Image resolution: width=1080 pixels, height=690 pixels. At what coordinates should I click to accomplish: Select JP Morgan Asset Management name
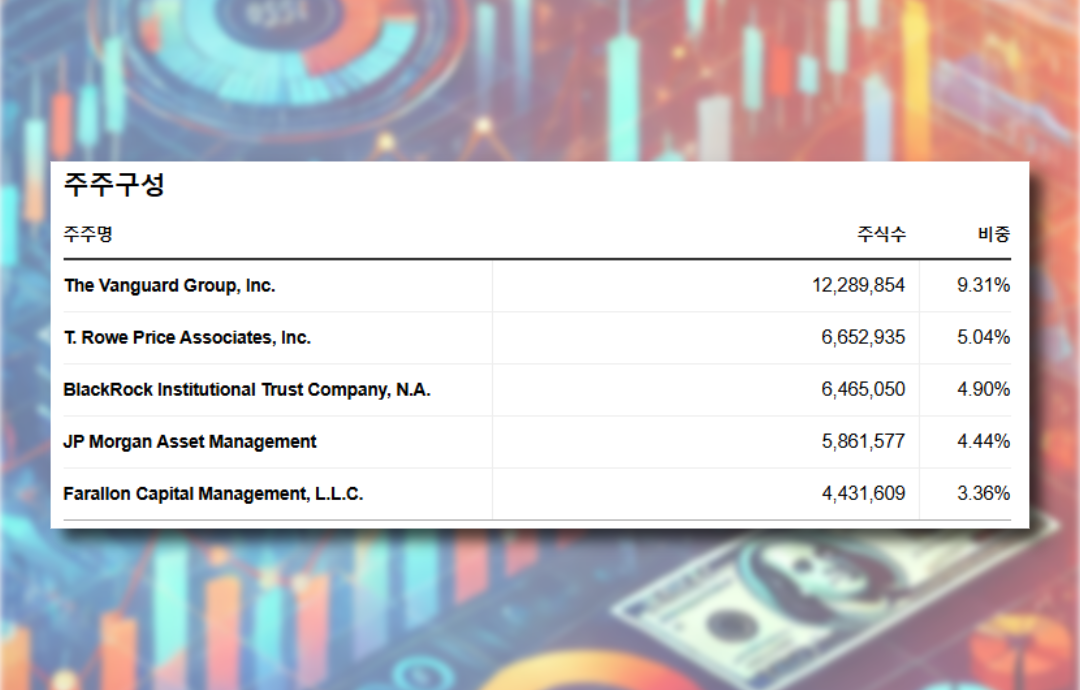[189, 441]
